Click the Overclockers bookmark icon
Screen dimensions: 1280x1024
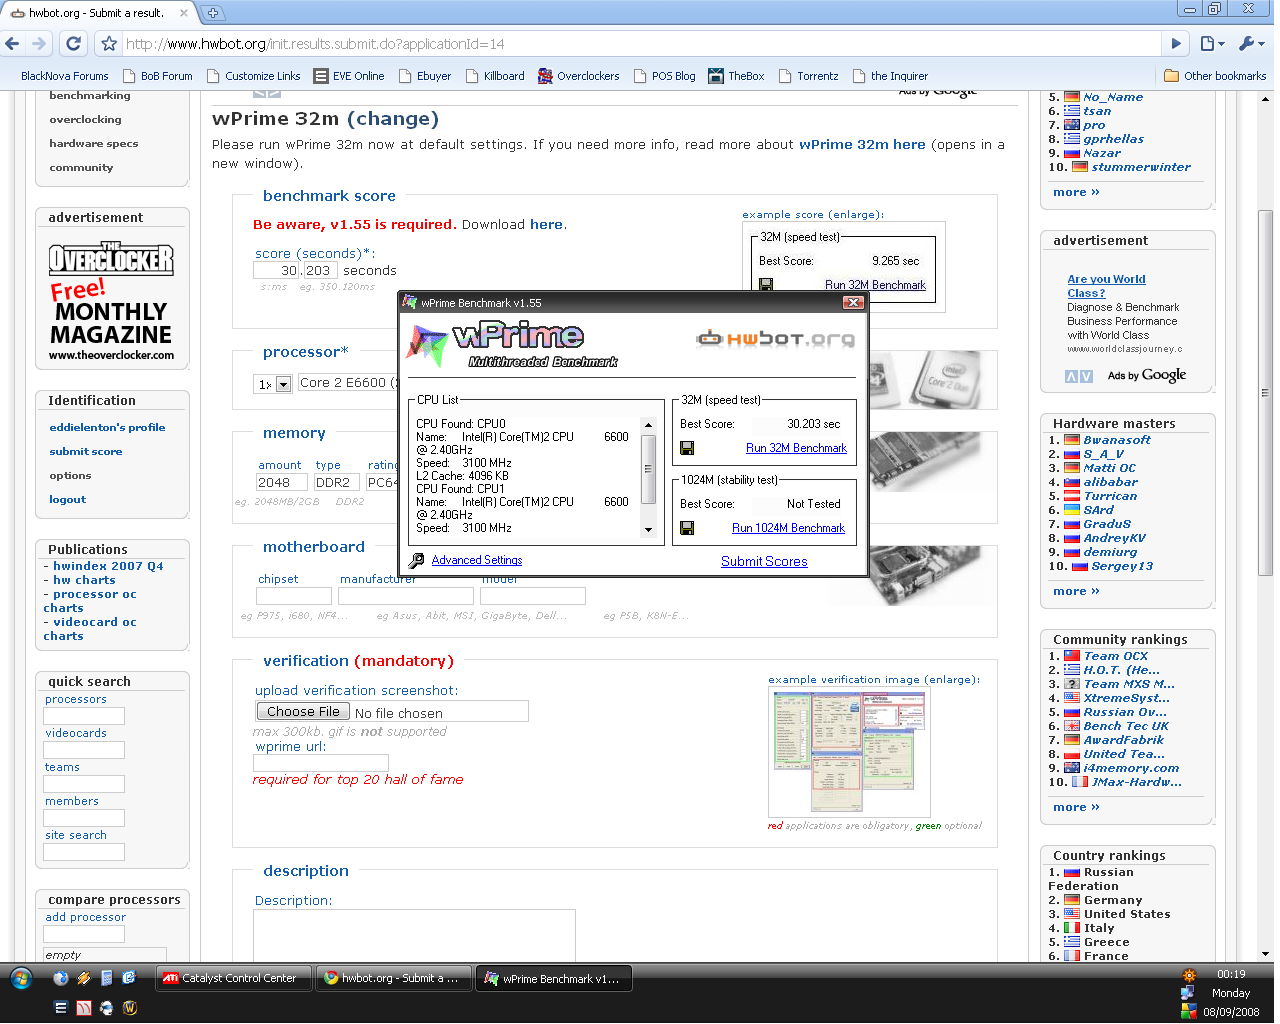pos(545,76)
